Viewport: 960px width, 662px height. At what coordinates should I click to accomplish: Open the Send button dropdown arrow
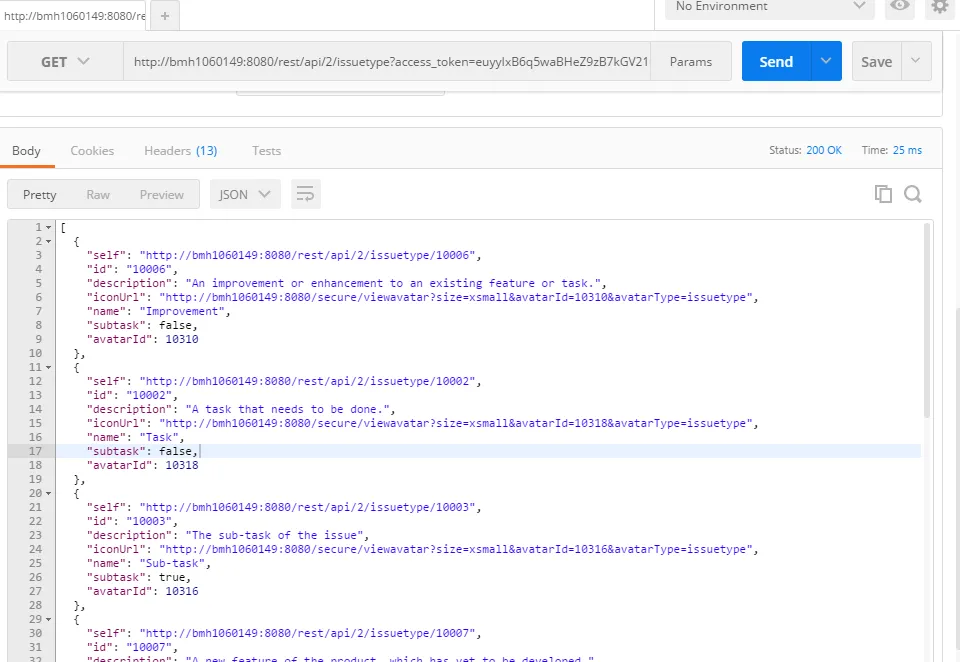tap(826, 61)
